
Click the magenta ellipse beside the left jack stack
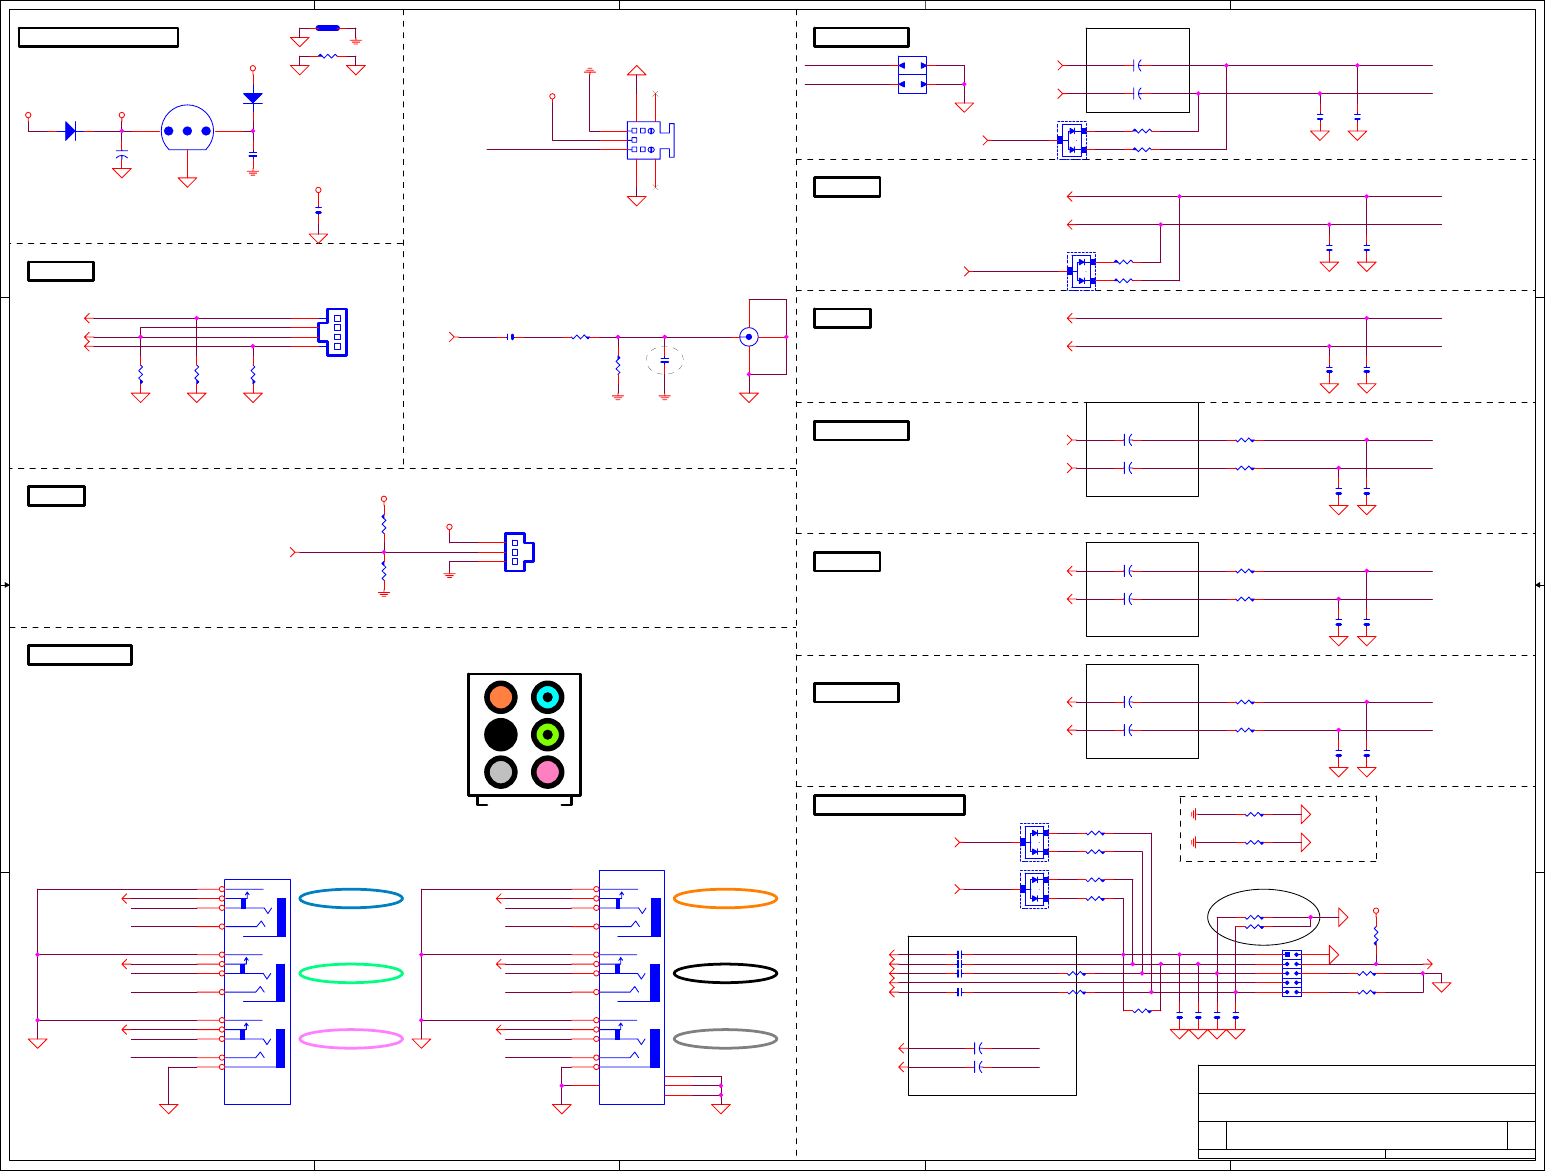click(x=351, y=1039)
